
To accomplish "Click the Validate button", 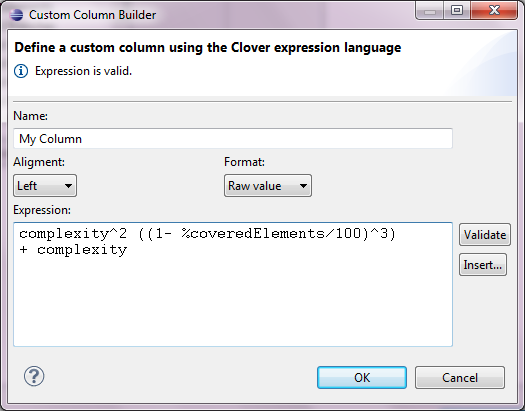I will click(x=485, y=235).
